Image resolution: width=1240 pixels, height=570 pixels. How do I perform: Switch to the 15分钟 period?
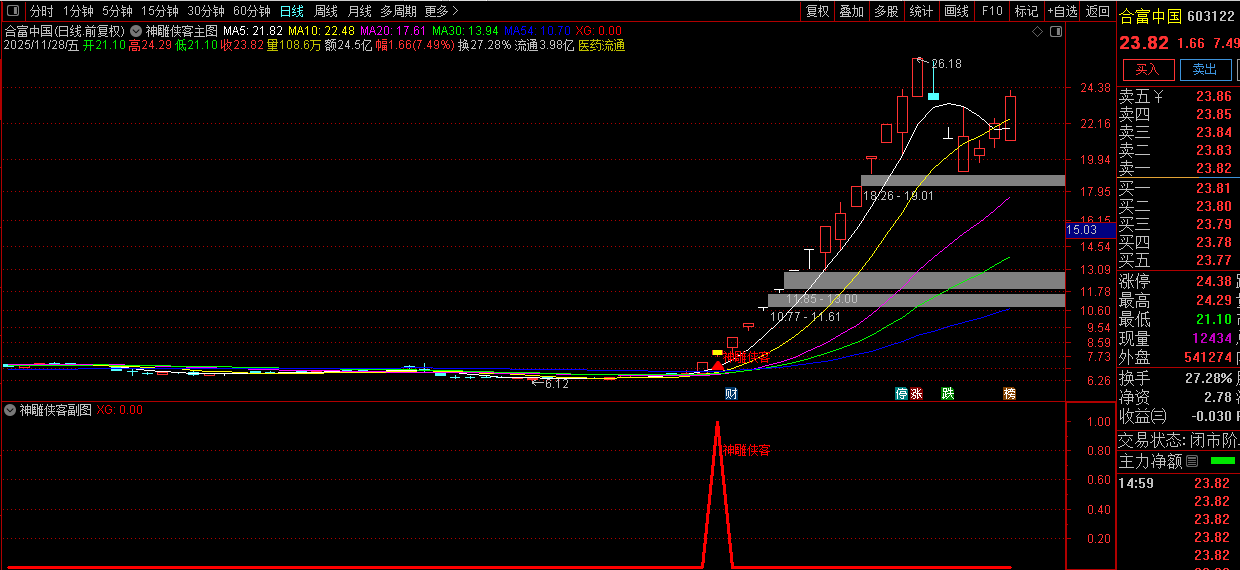160,11
